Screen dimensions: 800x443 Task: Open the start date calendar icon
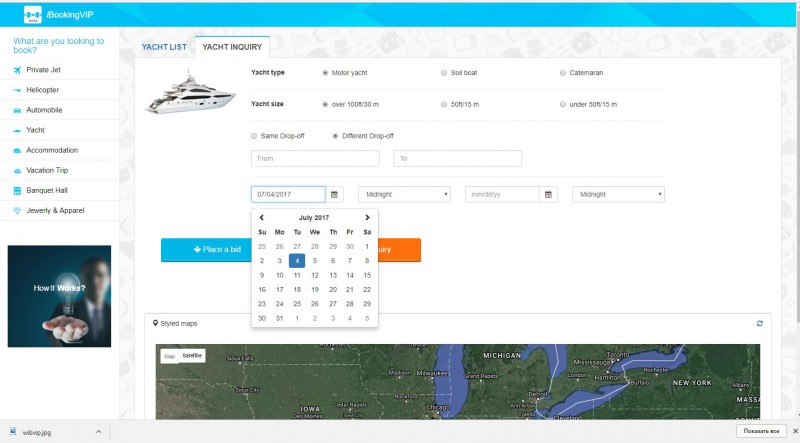coord(334,194)
